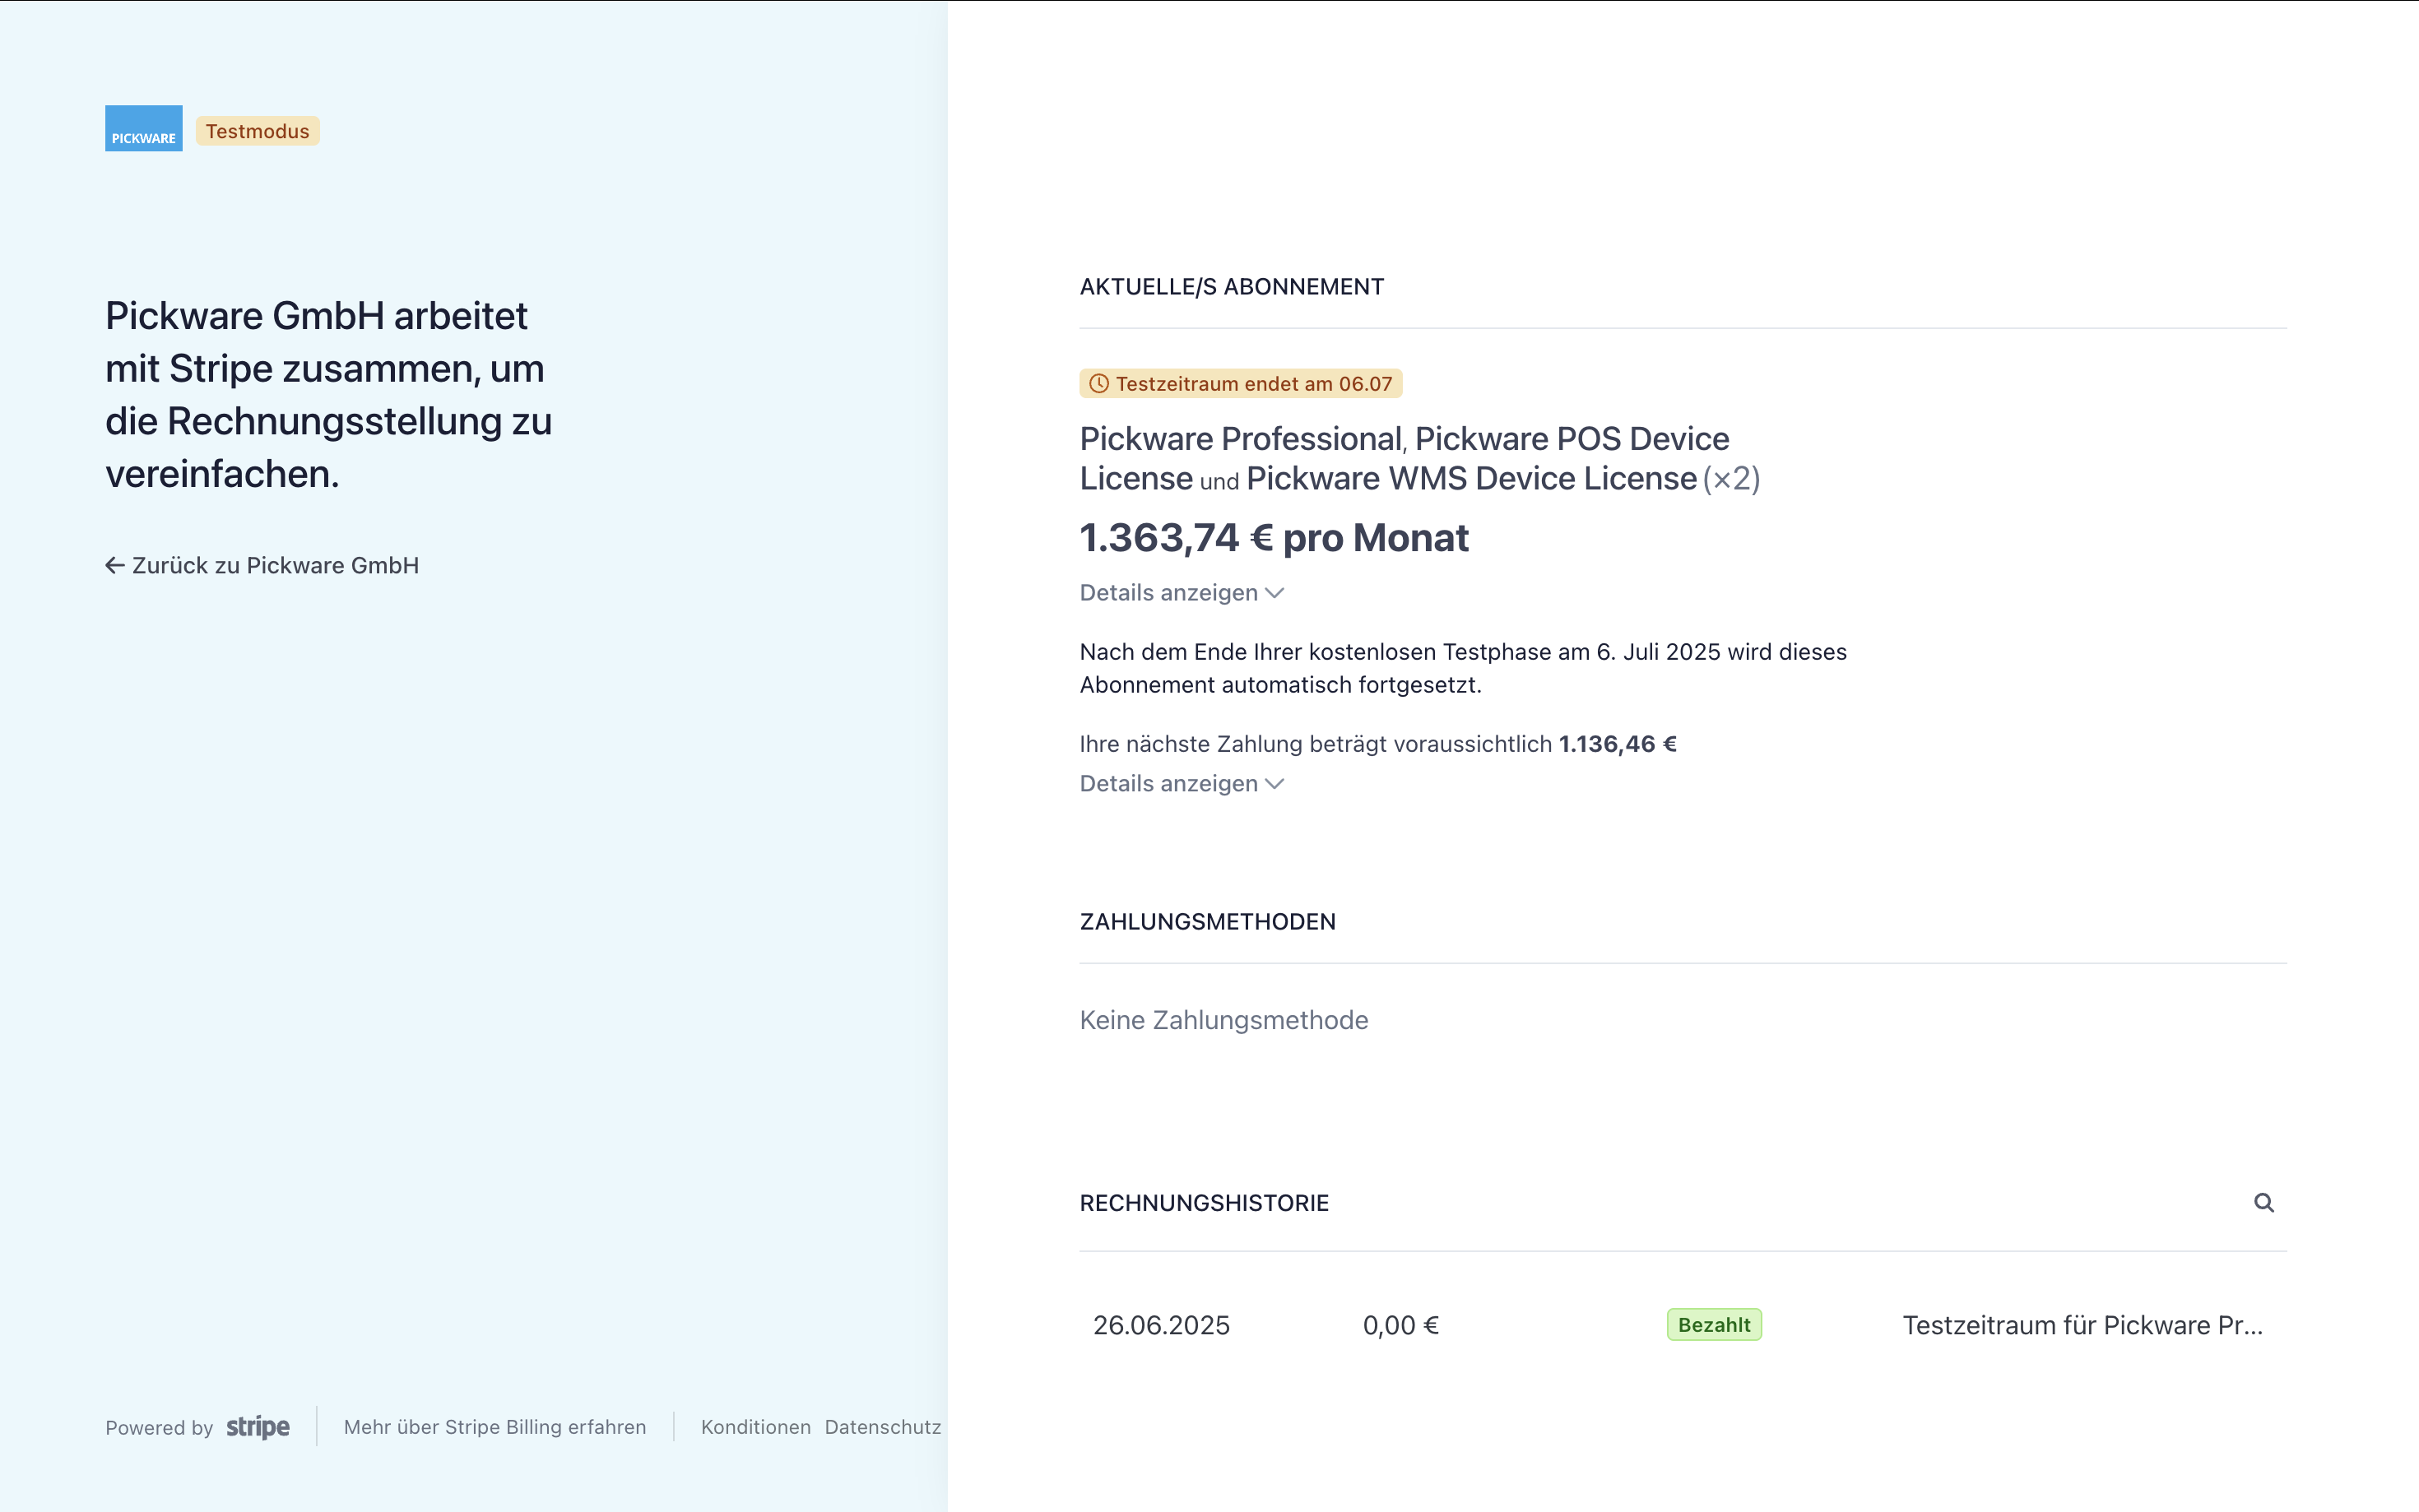Click the search icon in Rechnungshistorie

click(x=2263, y=1202)
